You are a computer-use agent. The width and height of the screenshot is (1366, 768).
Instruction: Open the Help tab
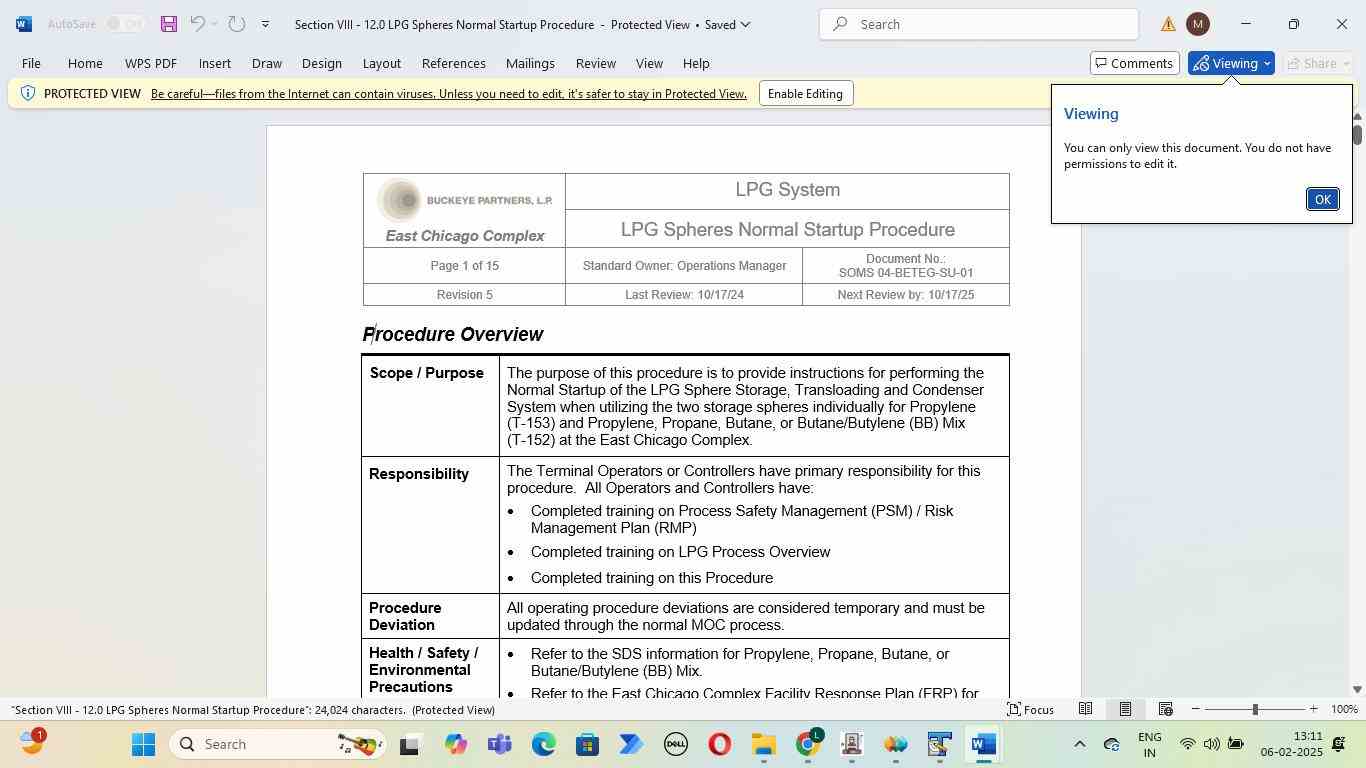coord(696,63)
